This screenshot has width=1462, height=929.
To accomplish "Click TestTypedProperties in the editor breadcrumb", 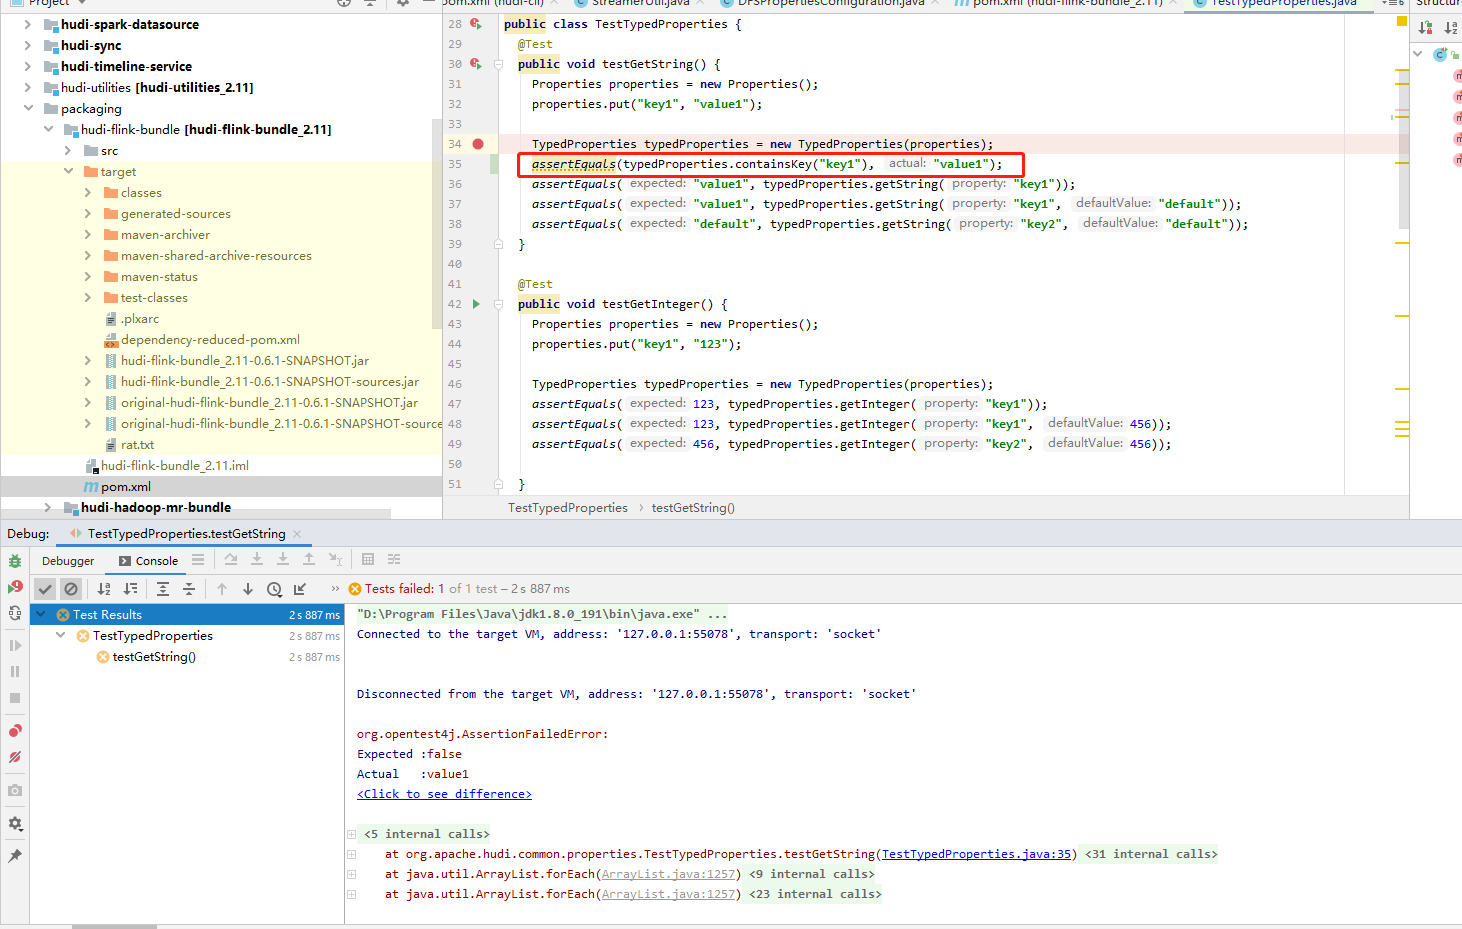I will tap(568, 508).
